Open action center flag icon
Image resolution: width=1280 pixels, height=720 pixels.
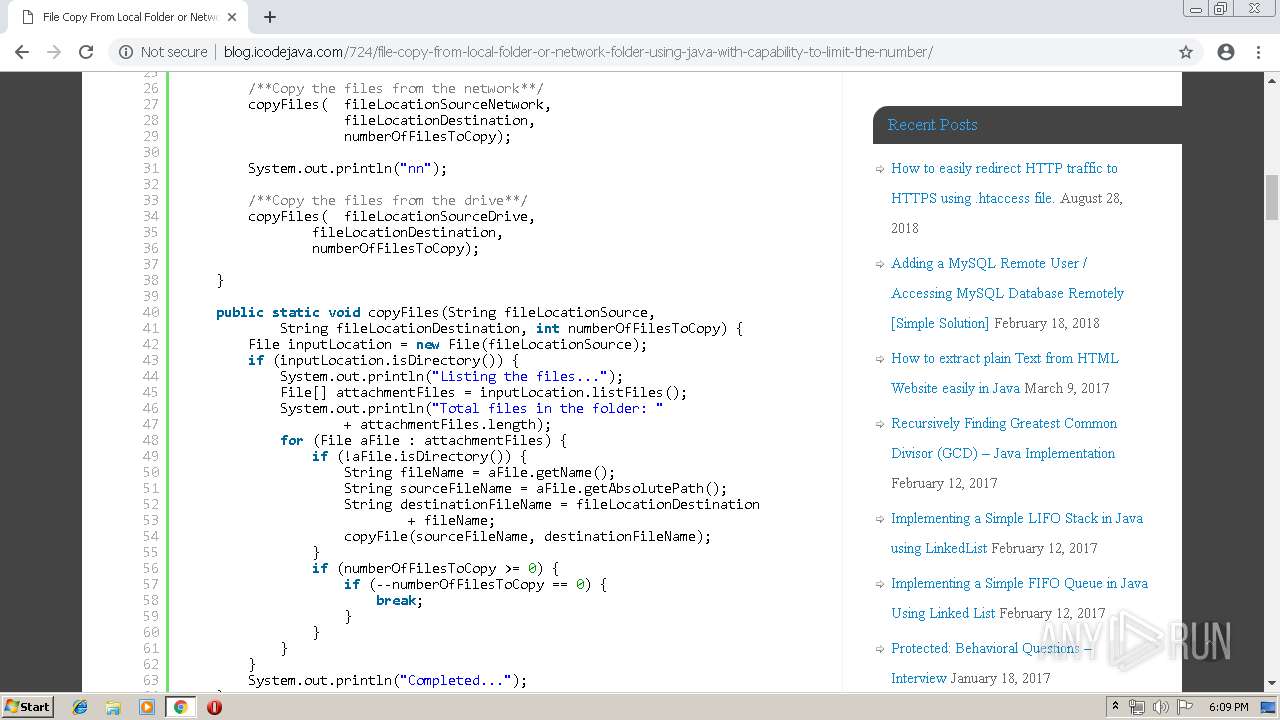coord(1185,707)
